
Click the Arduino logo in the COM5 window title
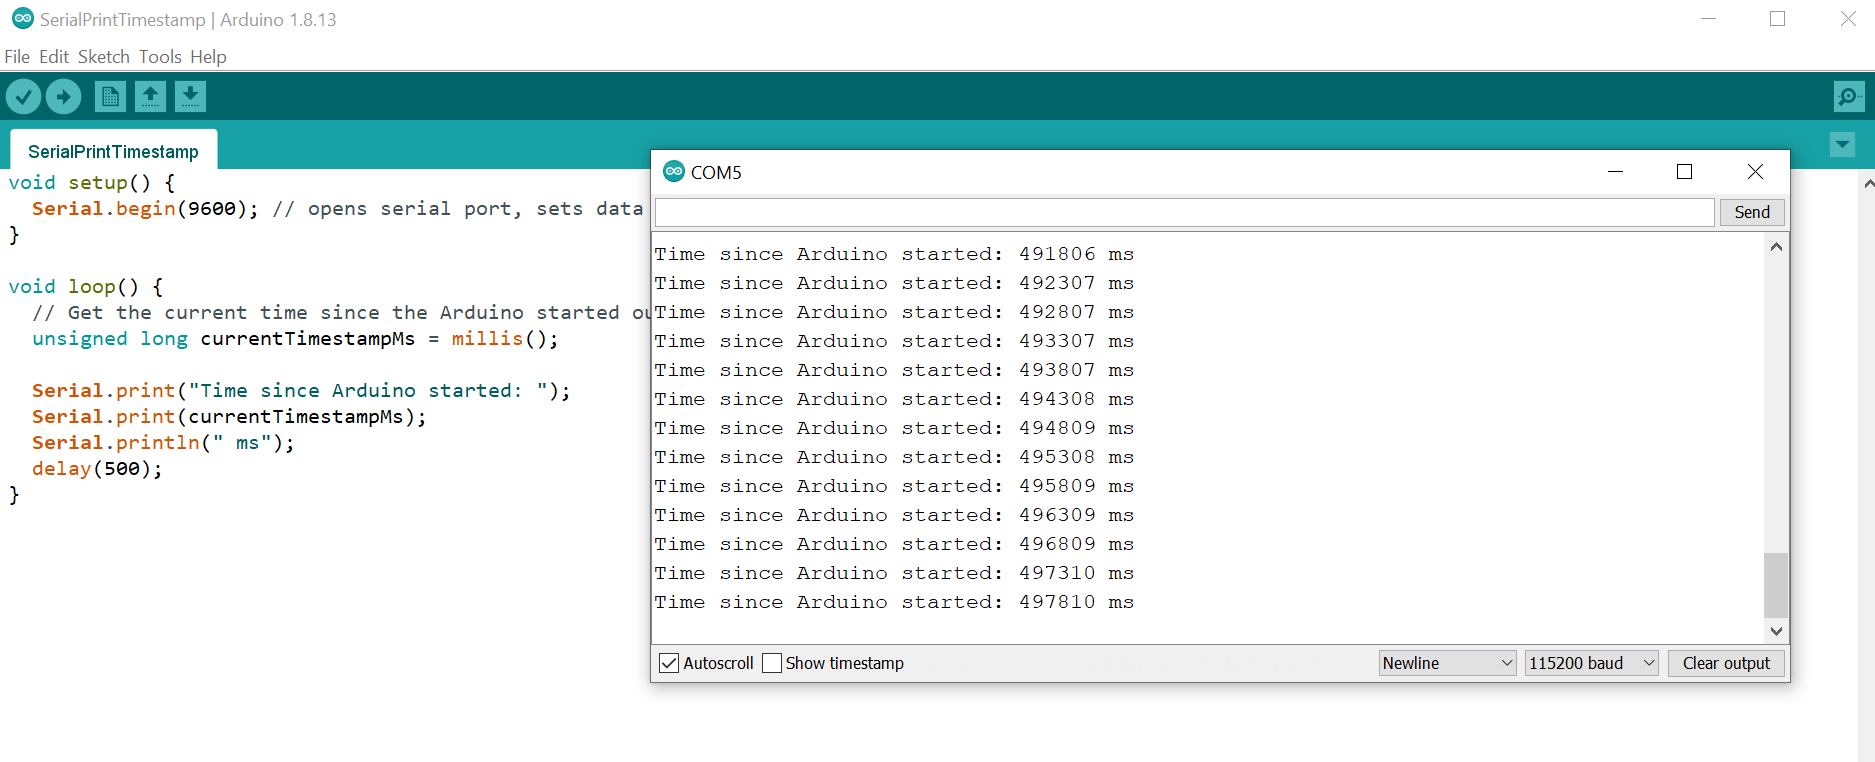(x=674, y=171)
